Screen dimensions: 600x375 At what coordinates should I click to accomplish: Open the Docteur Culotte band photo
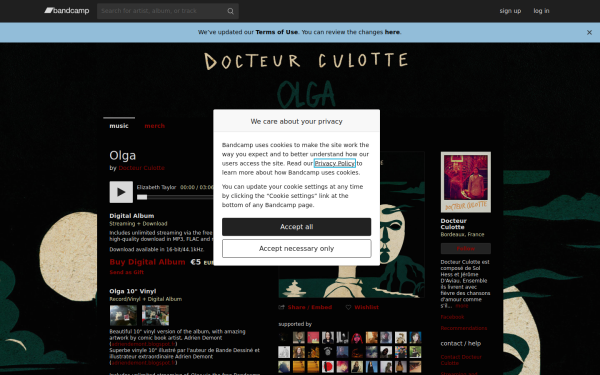[x=466, y=182]
